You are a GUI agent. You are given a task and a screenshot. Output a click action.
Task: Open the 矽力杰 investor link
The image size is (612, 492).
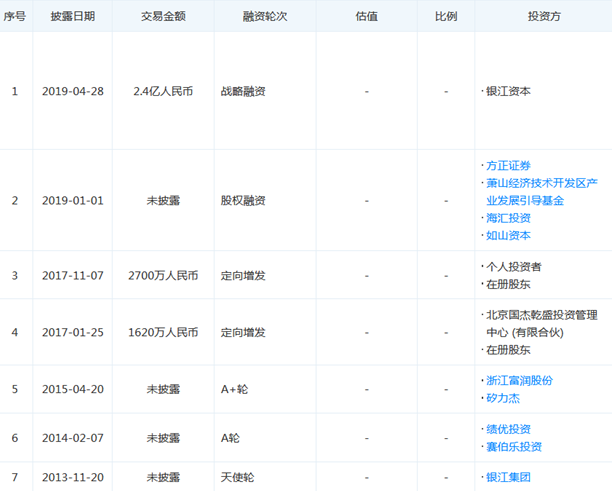503,398
